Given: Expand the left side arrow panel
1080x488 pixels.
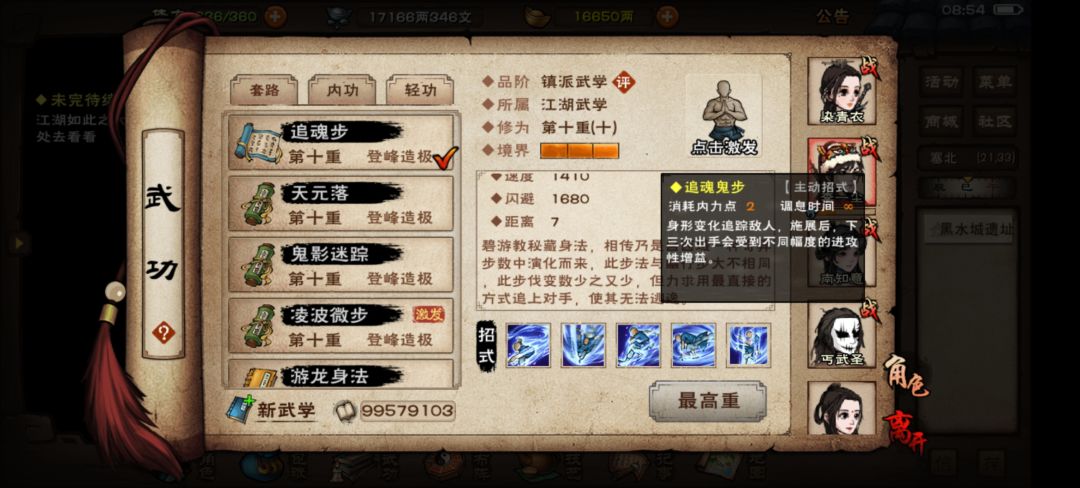Looking at the screenshot, I should point(19,242).
